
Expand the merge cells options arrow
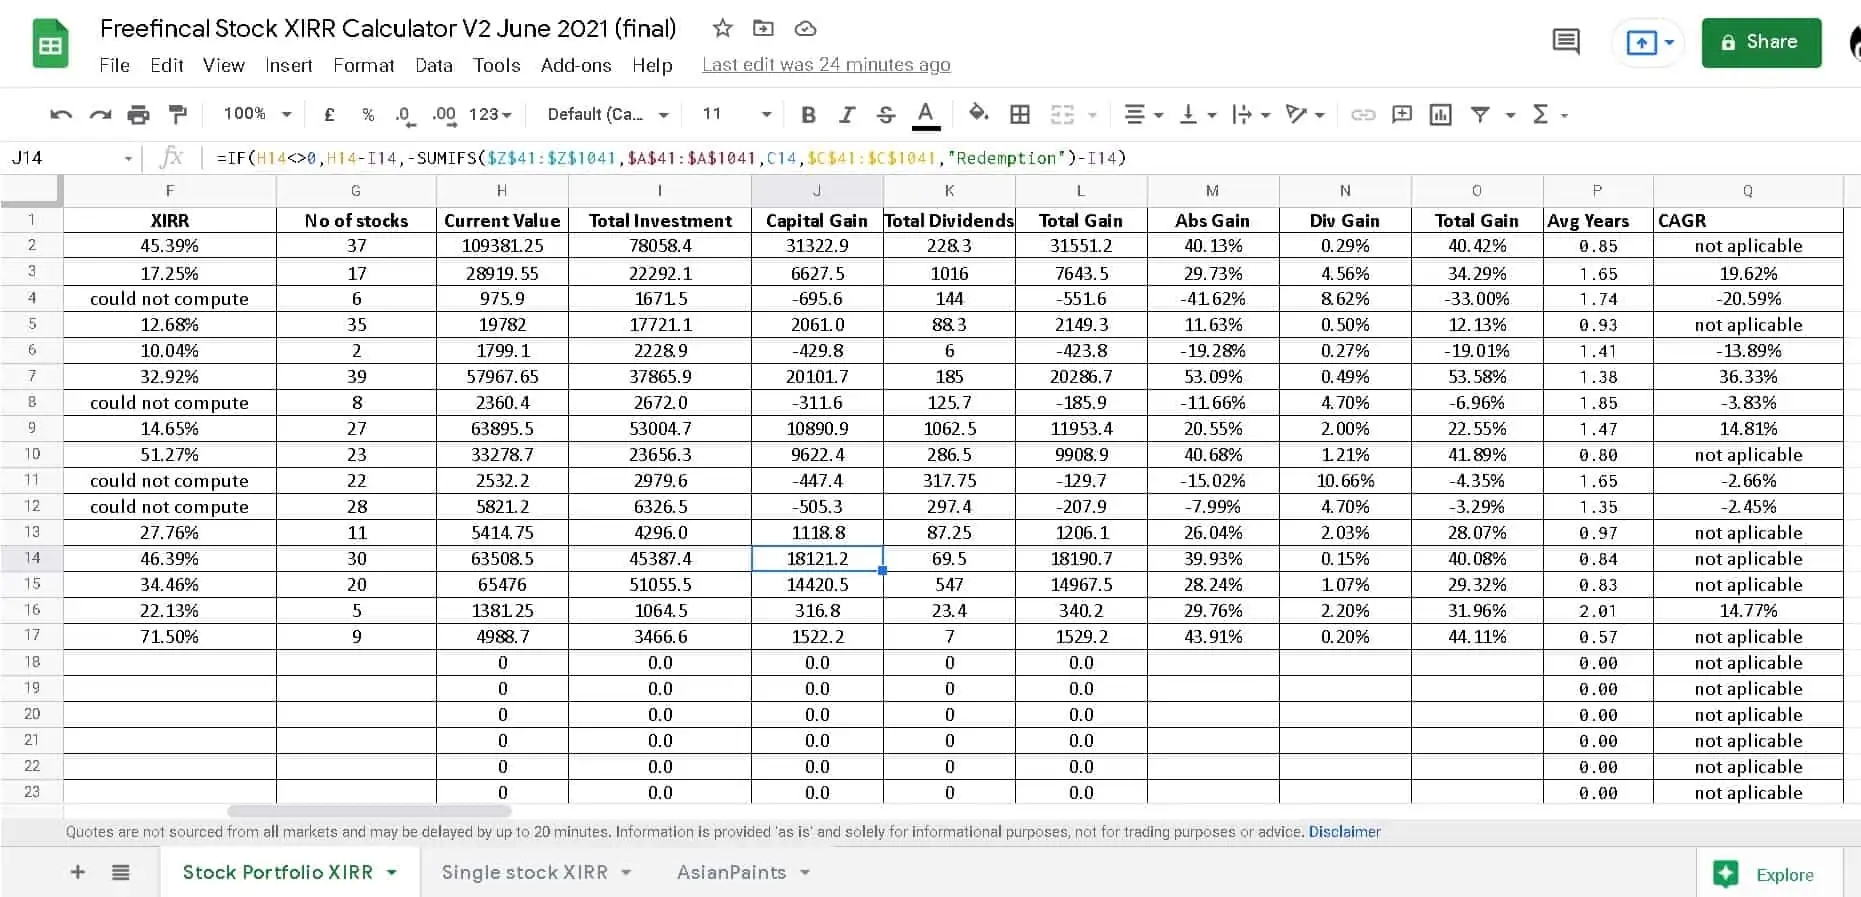point(1092,115)
